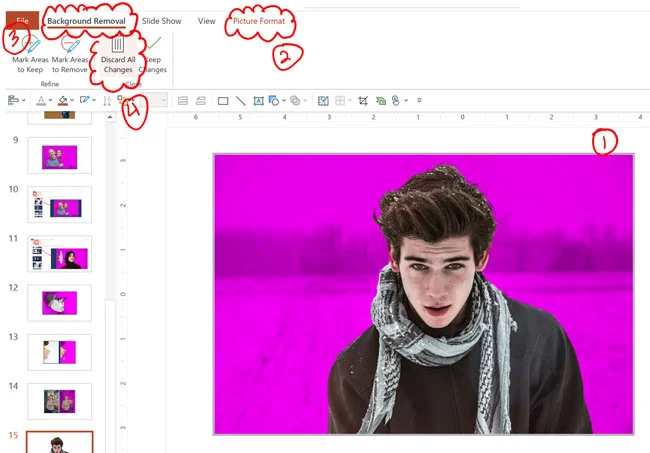Open the File tab
650x453 pixels.
pos(22,21)
